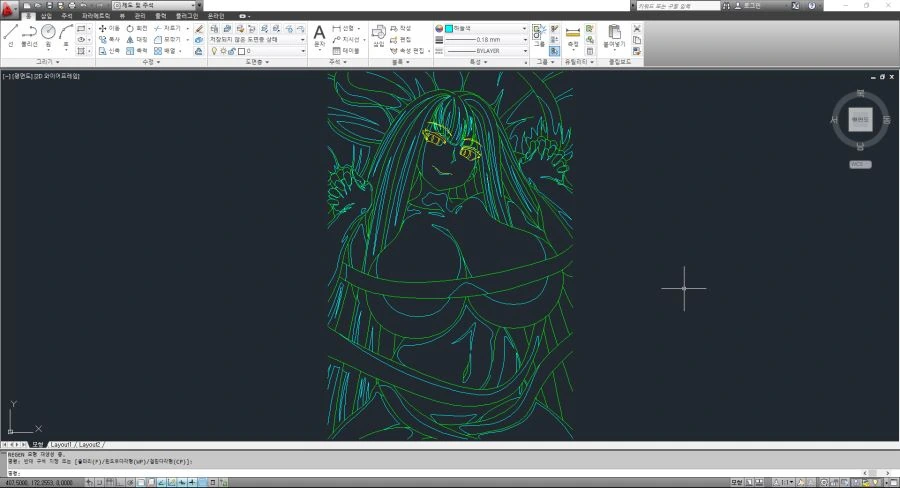Click the Erase tool icon
This screenshot has width=900, height=488.
[199, 29]
